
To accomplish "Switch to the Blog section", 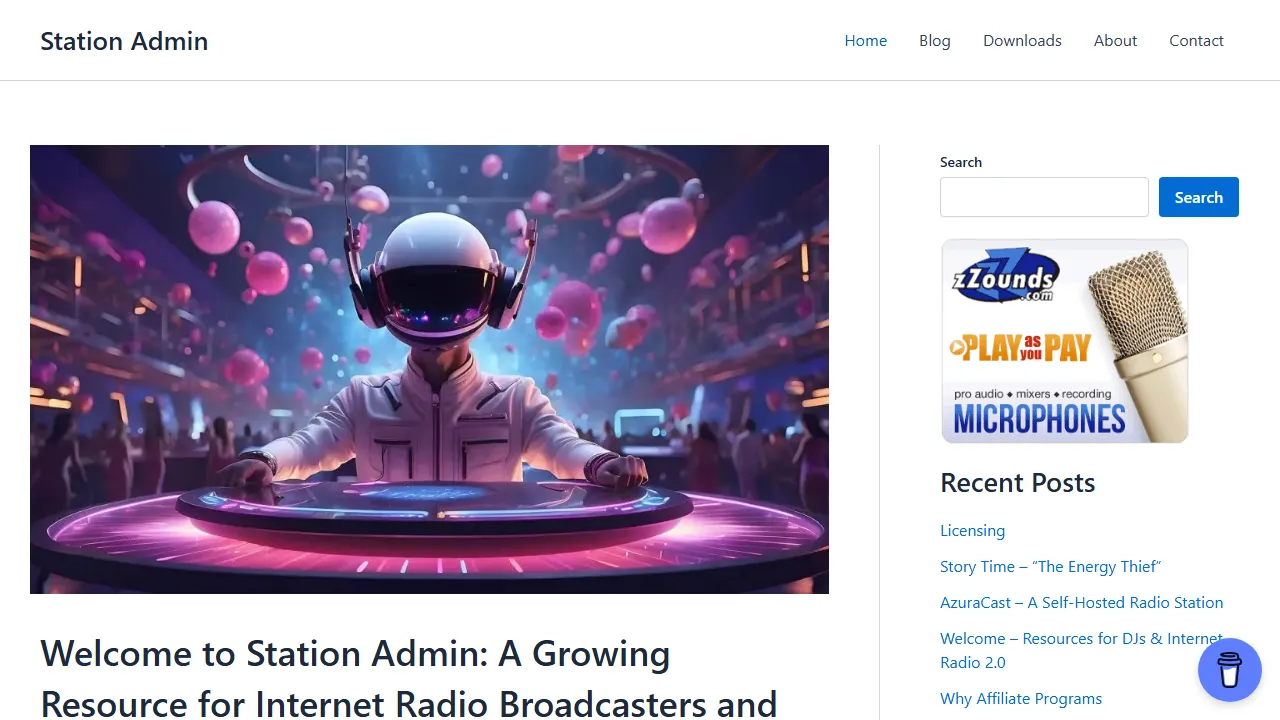I will 934,40.
